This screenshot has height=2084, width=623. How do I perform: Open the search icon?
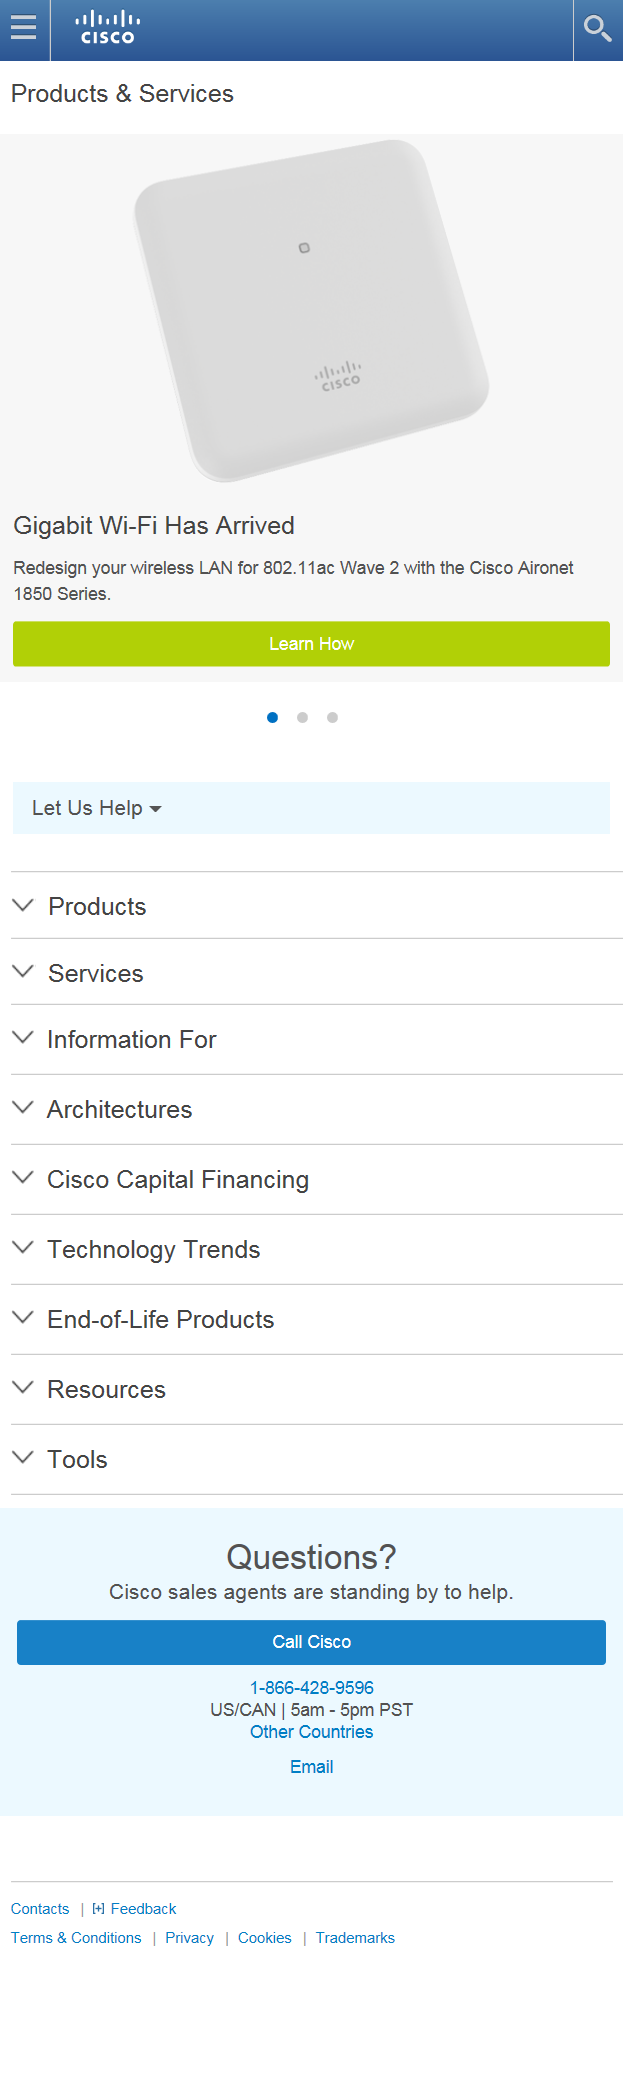click(597, 29)
